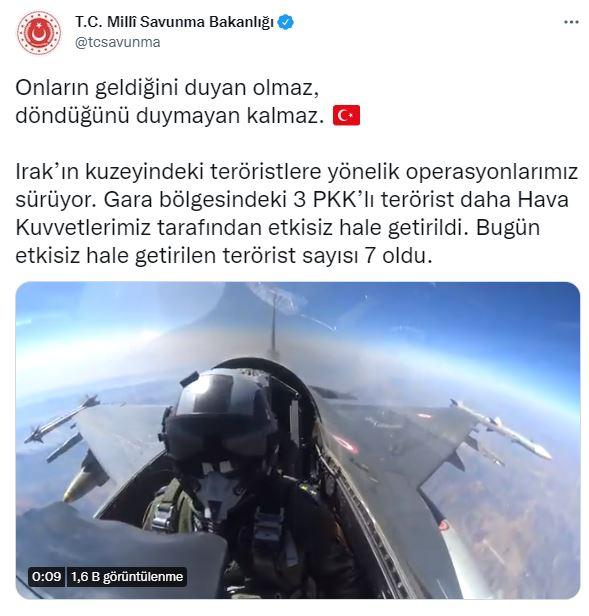Open T.C. Millî Savunma Bakanlığı profile name
This screenshot has height=616, width=589.
(x=174, y=22)
